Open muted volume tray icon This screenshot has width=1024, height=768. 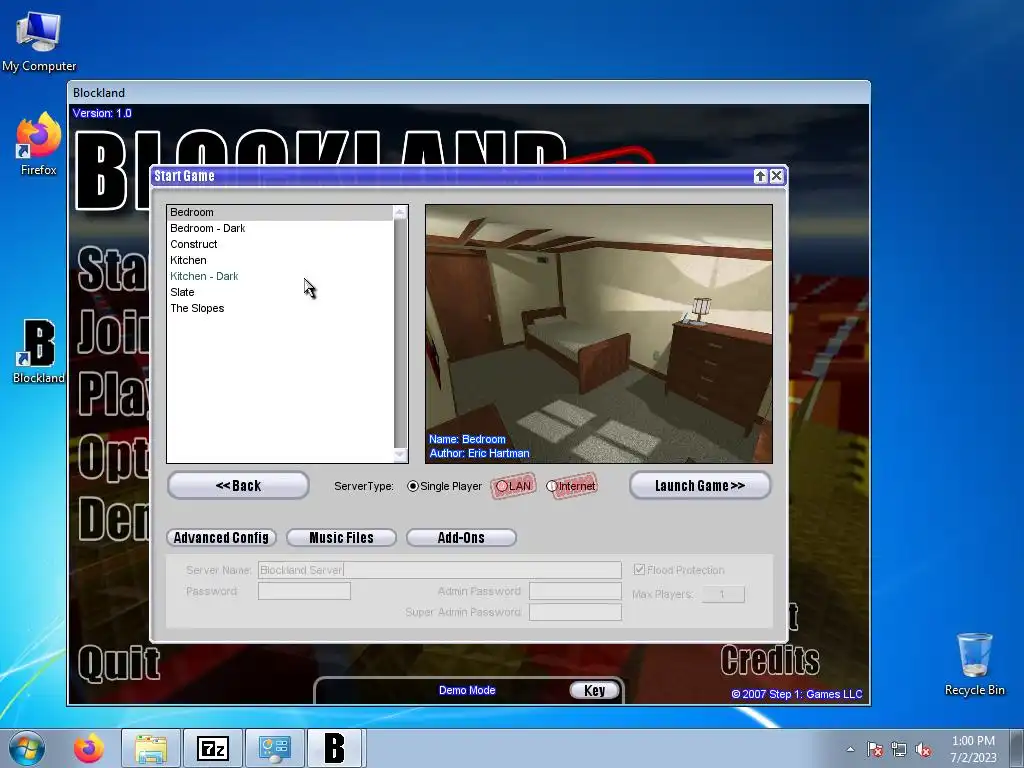pos(923,749)
